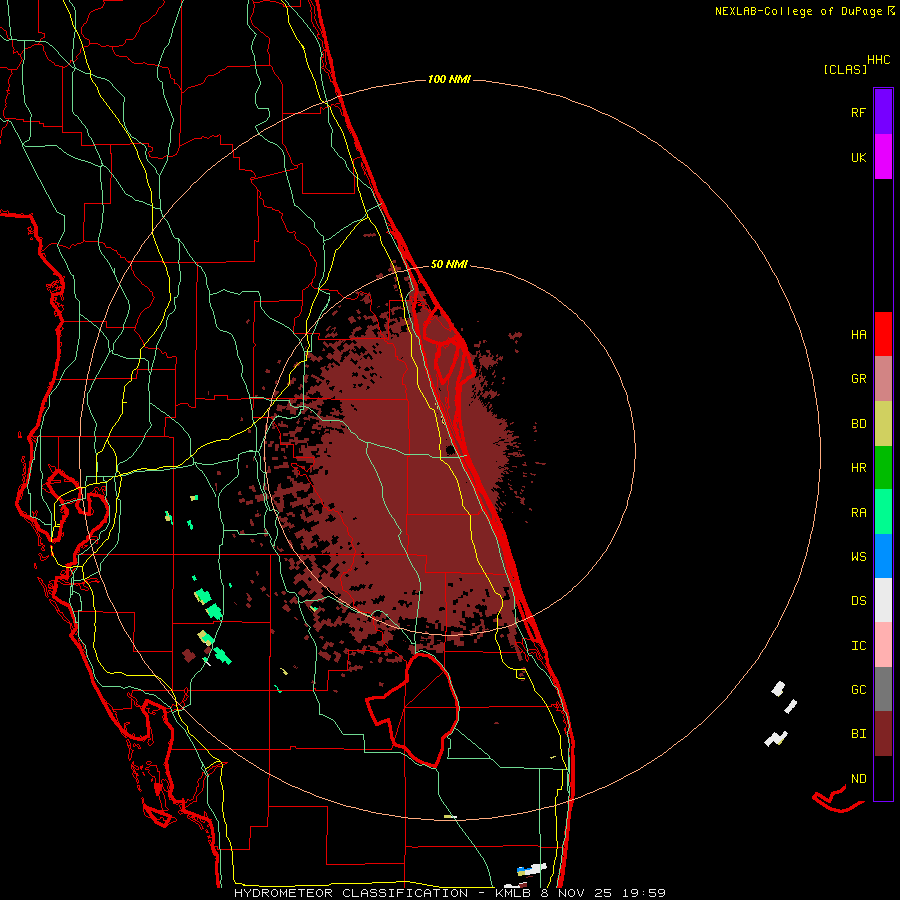
Task: Click the HA legend label
Action: click(x=858, y=335)
